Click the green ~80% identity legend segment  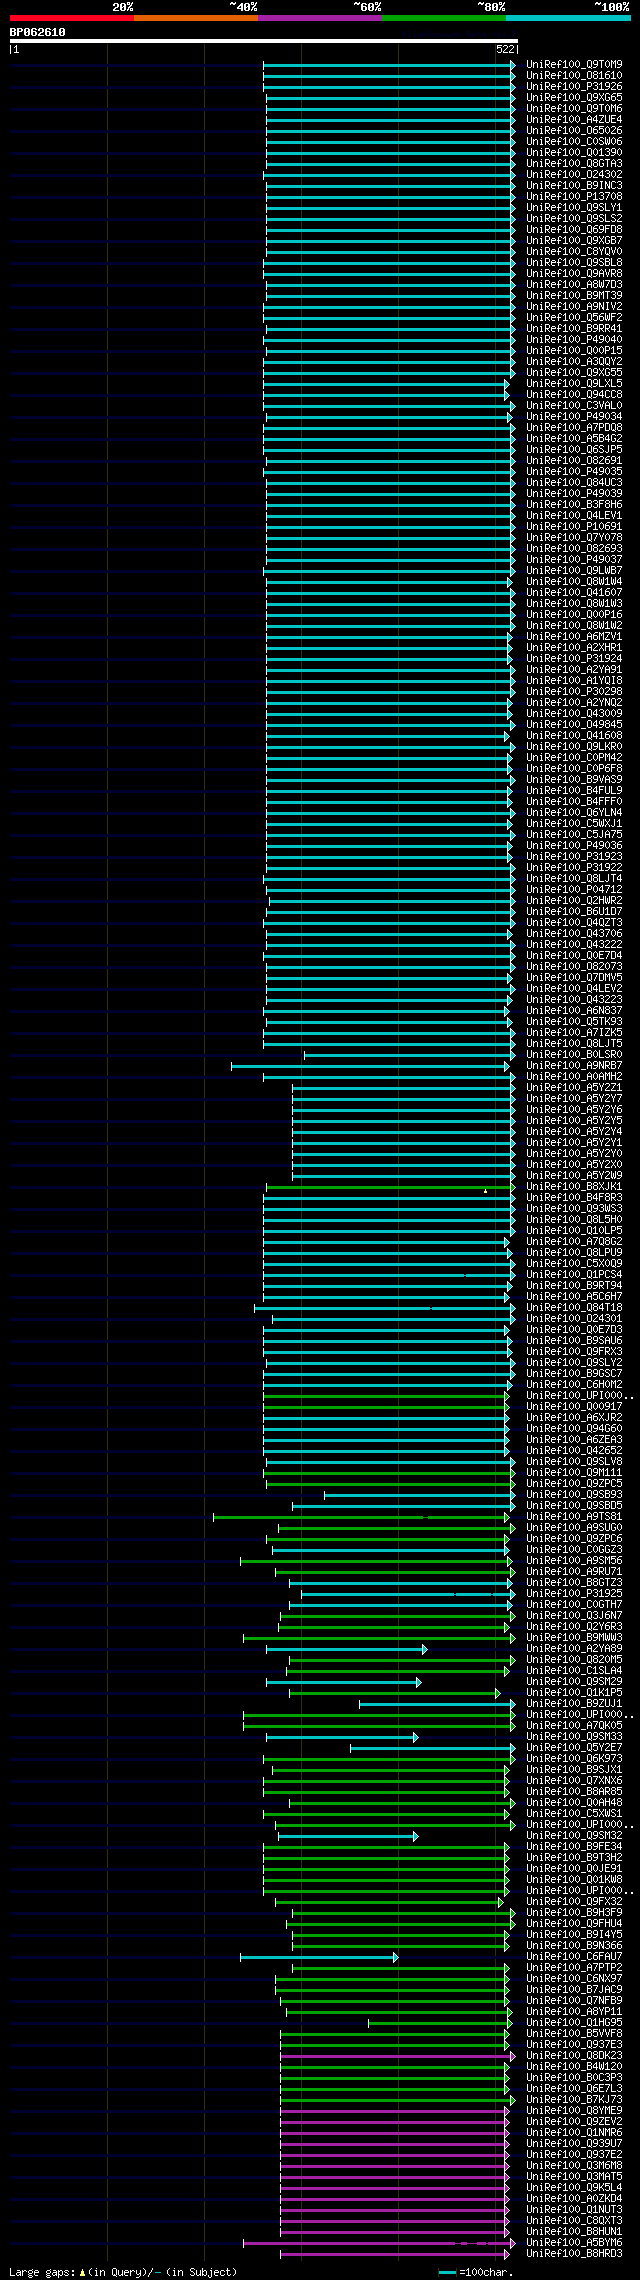(x=443, y=18)
